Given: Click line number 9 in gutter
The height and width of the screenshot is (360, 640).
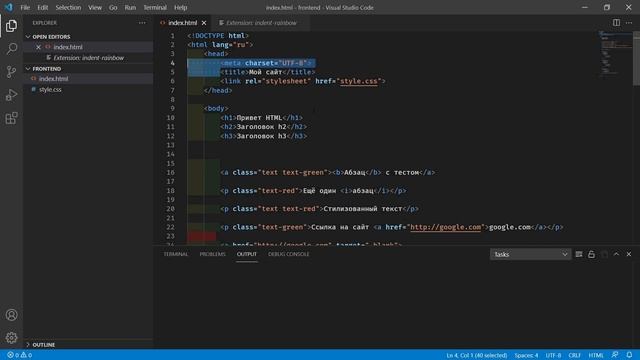Looking at the screenshot, I should [173, 109].
